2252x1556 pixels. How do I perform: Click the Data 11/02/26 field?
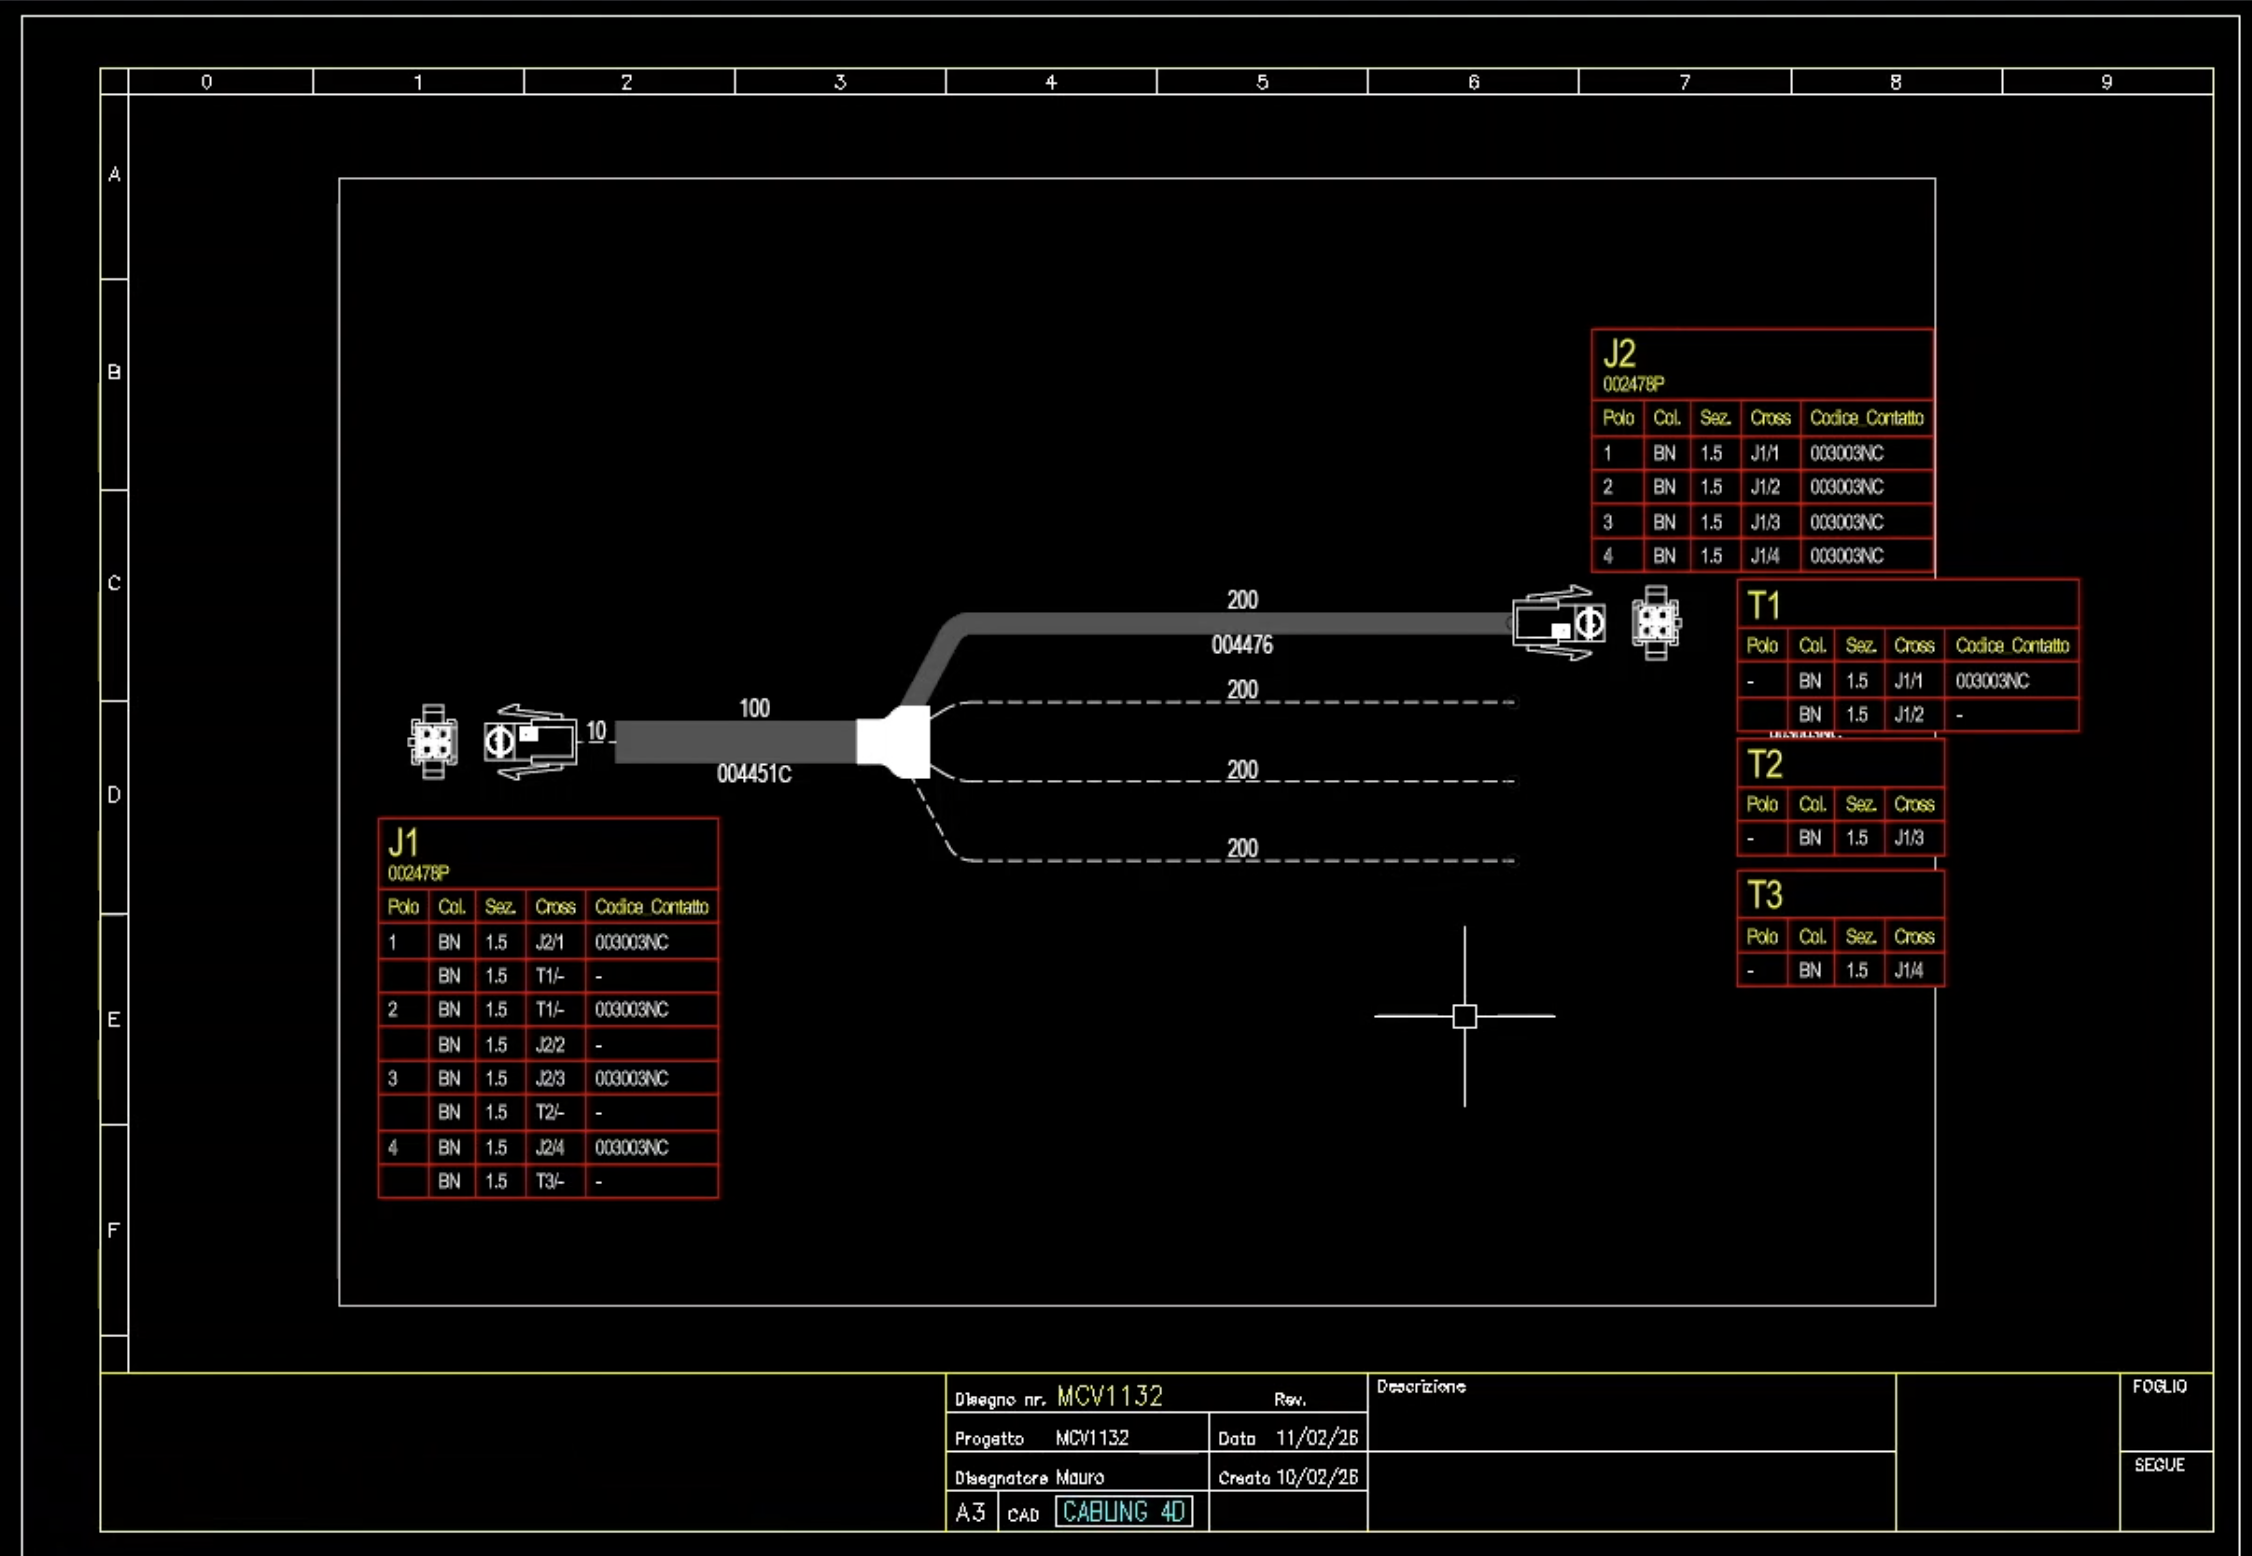point(1287,1437)
